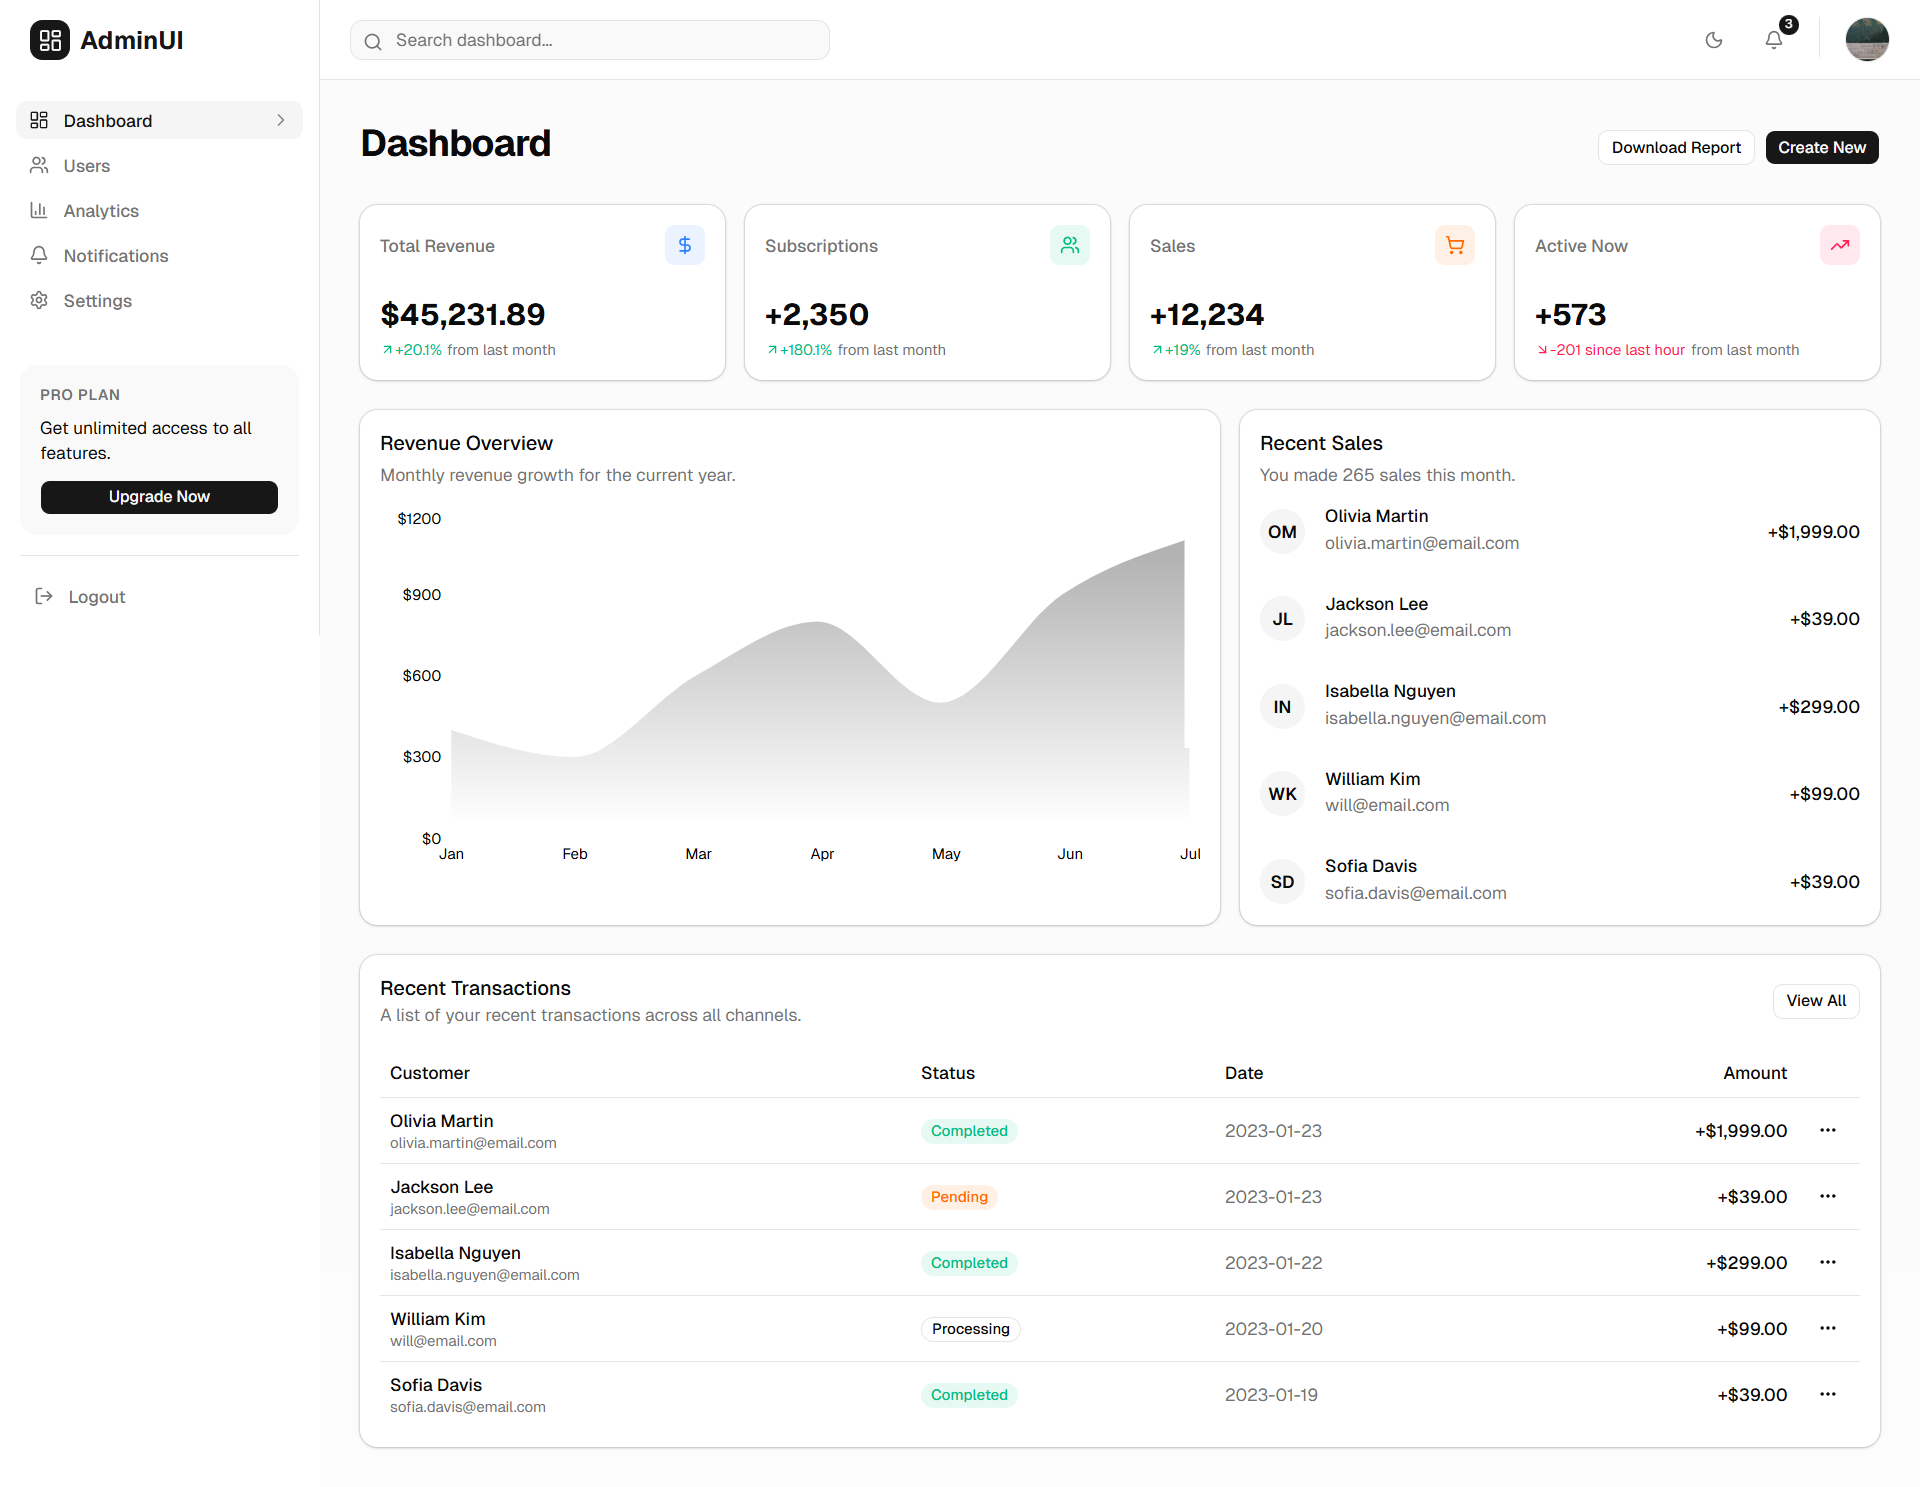1920x1487 pixels.
Task: Go to the Analytics menu item
Action: click(x=100, y=211)
